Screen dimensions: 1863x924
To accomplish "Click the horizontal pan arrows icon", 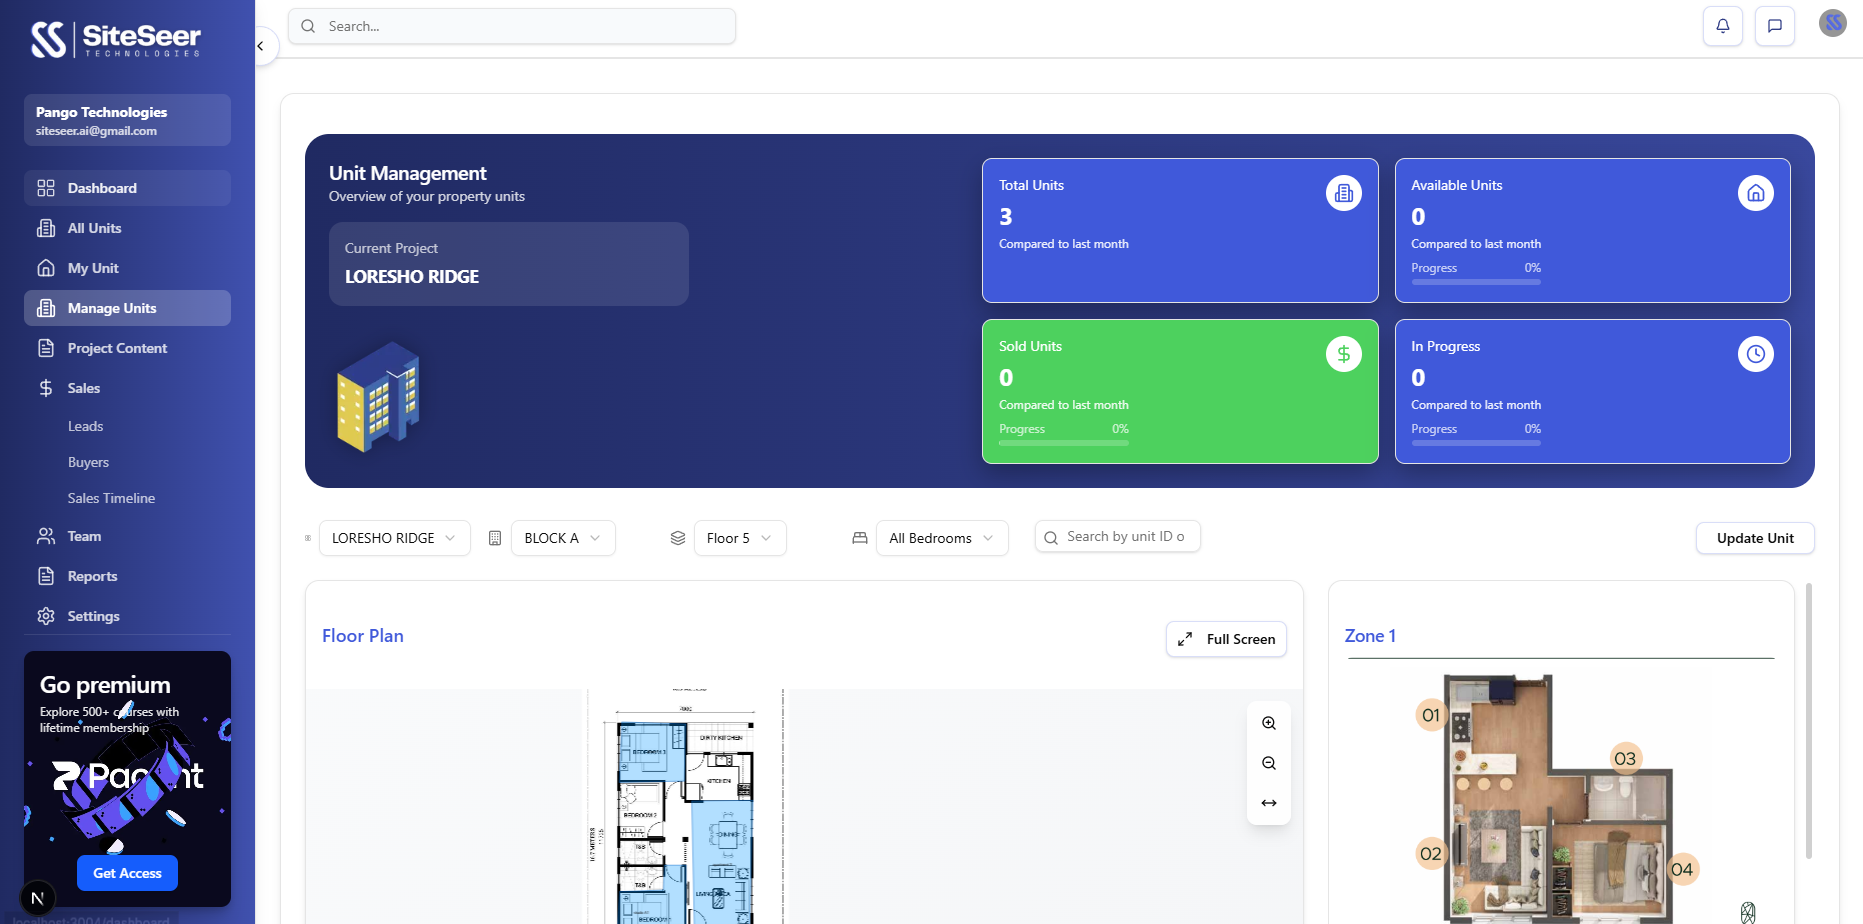I will pyautogui.click(x=1268, y=802).
